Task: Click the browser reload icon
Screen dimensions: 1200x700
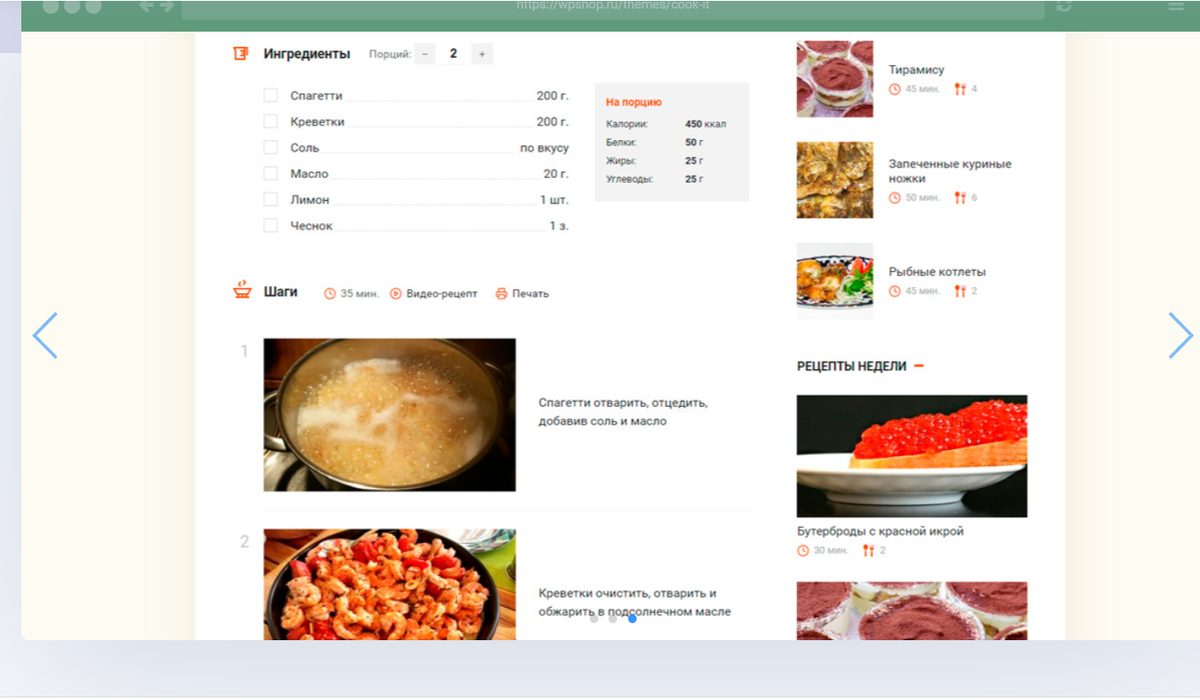Action: tap(1064, 6)
